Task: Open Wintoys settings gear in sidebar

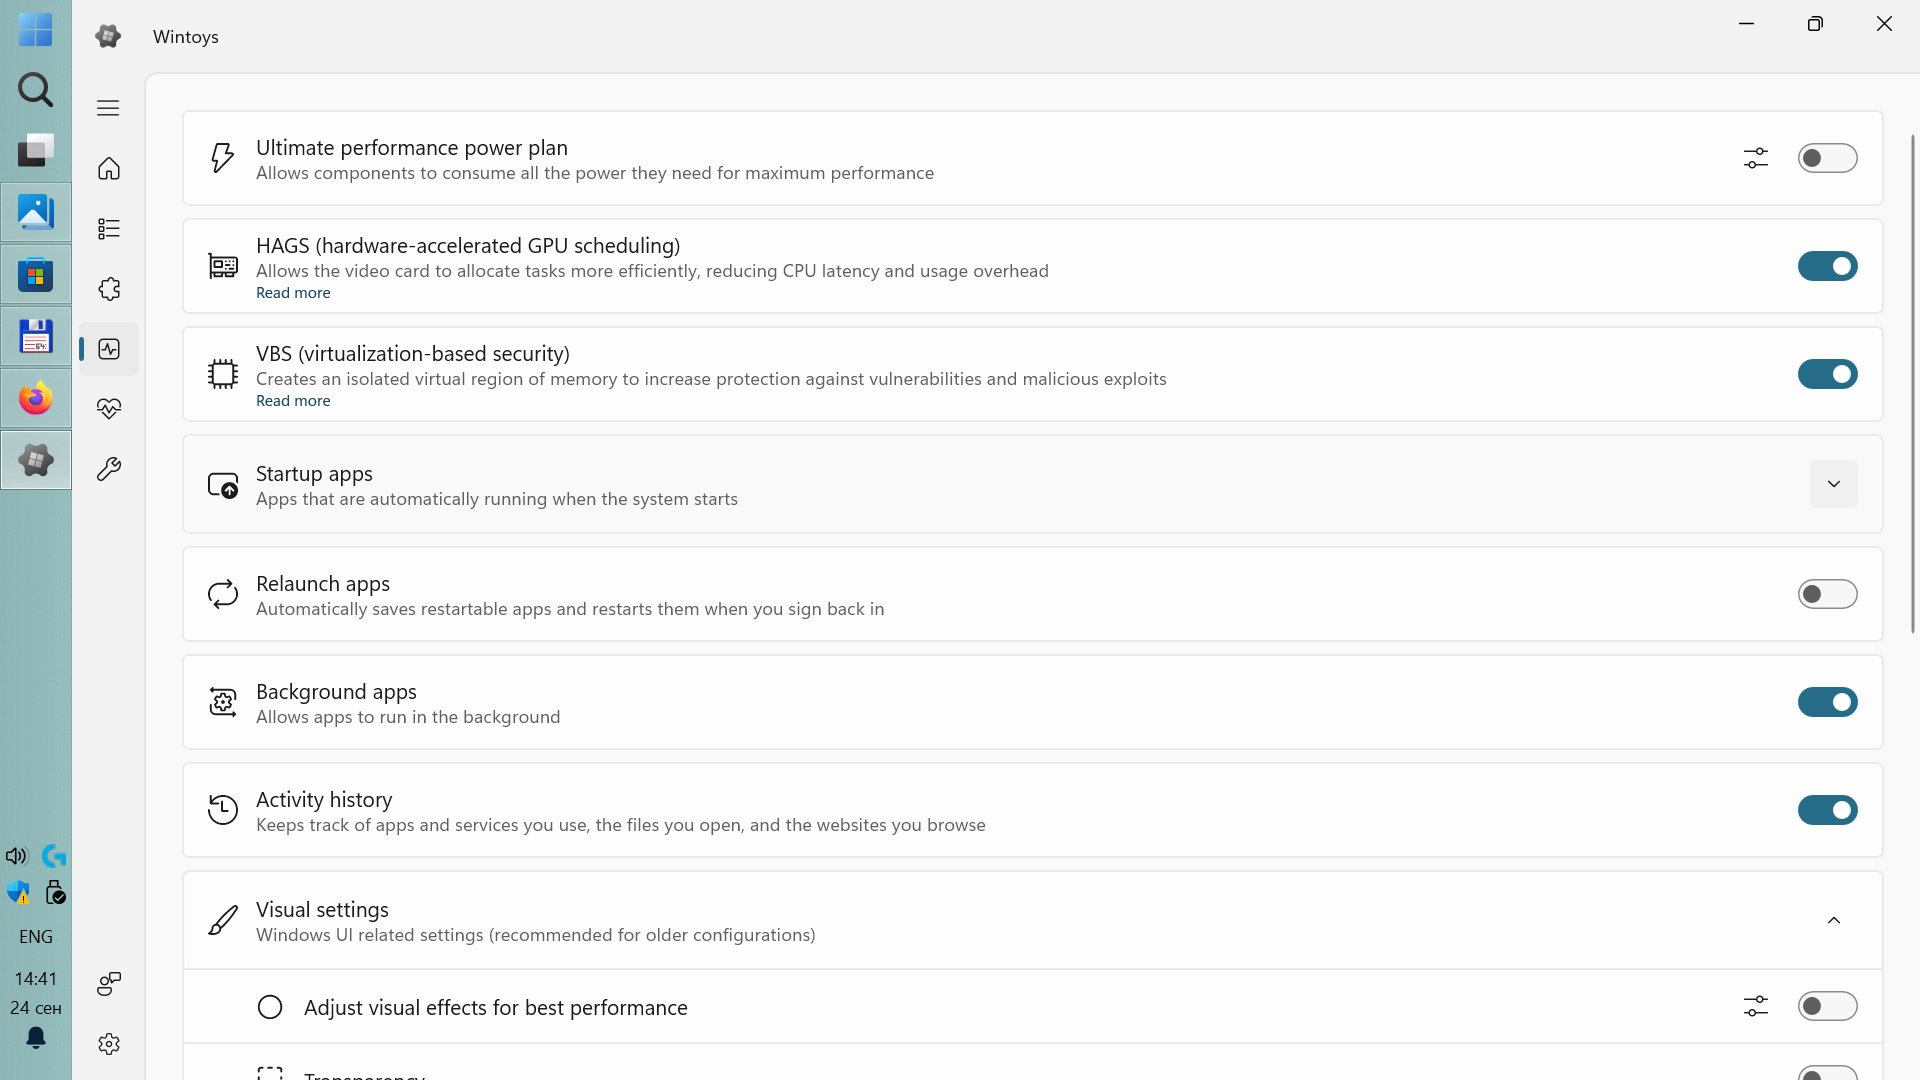Action: click(109, 1044)
